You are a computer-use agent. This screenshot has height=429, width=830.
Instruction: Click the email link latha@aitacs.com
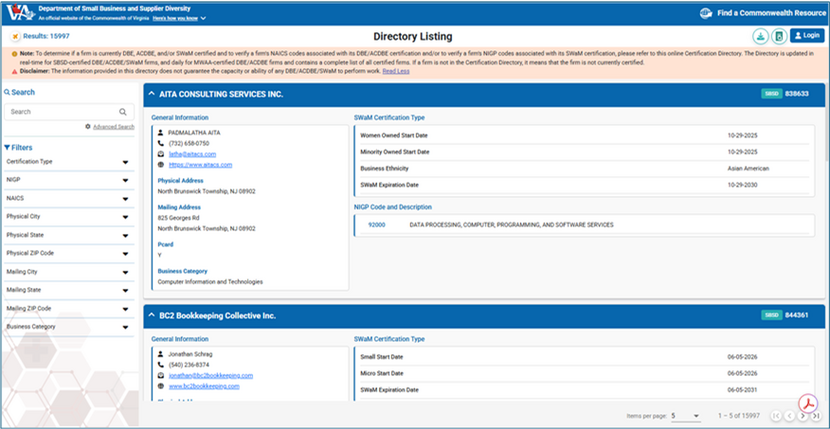tap(192, 154)
